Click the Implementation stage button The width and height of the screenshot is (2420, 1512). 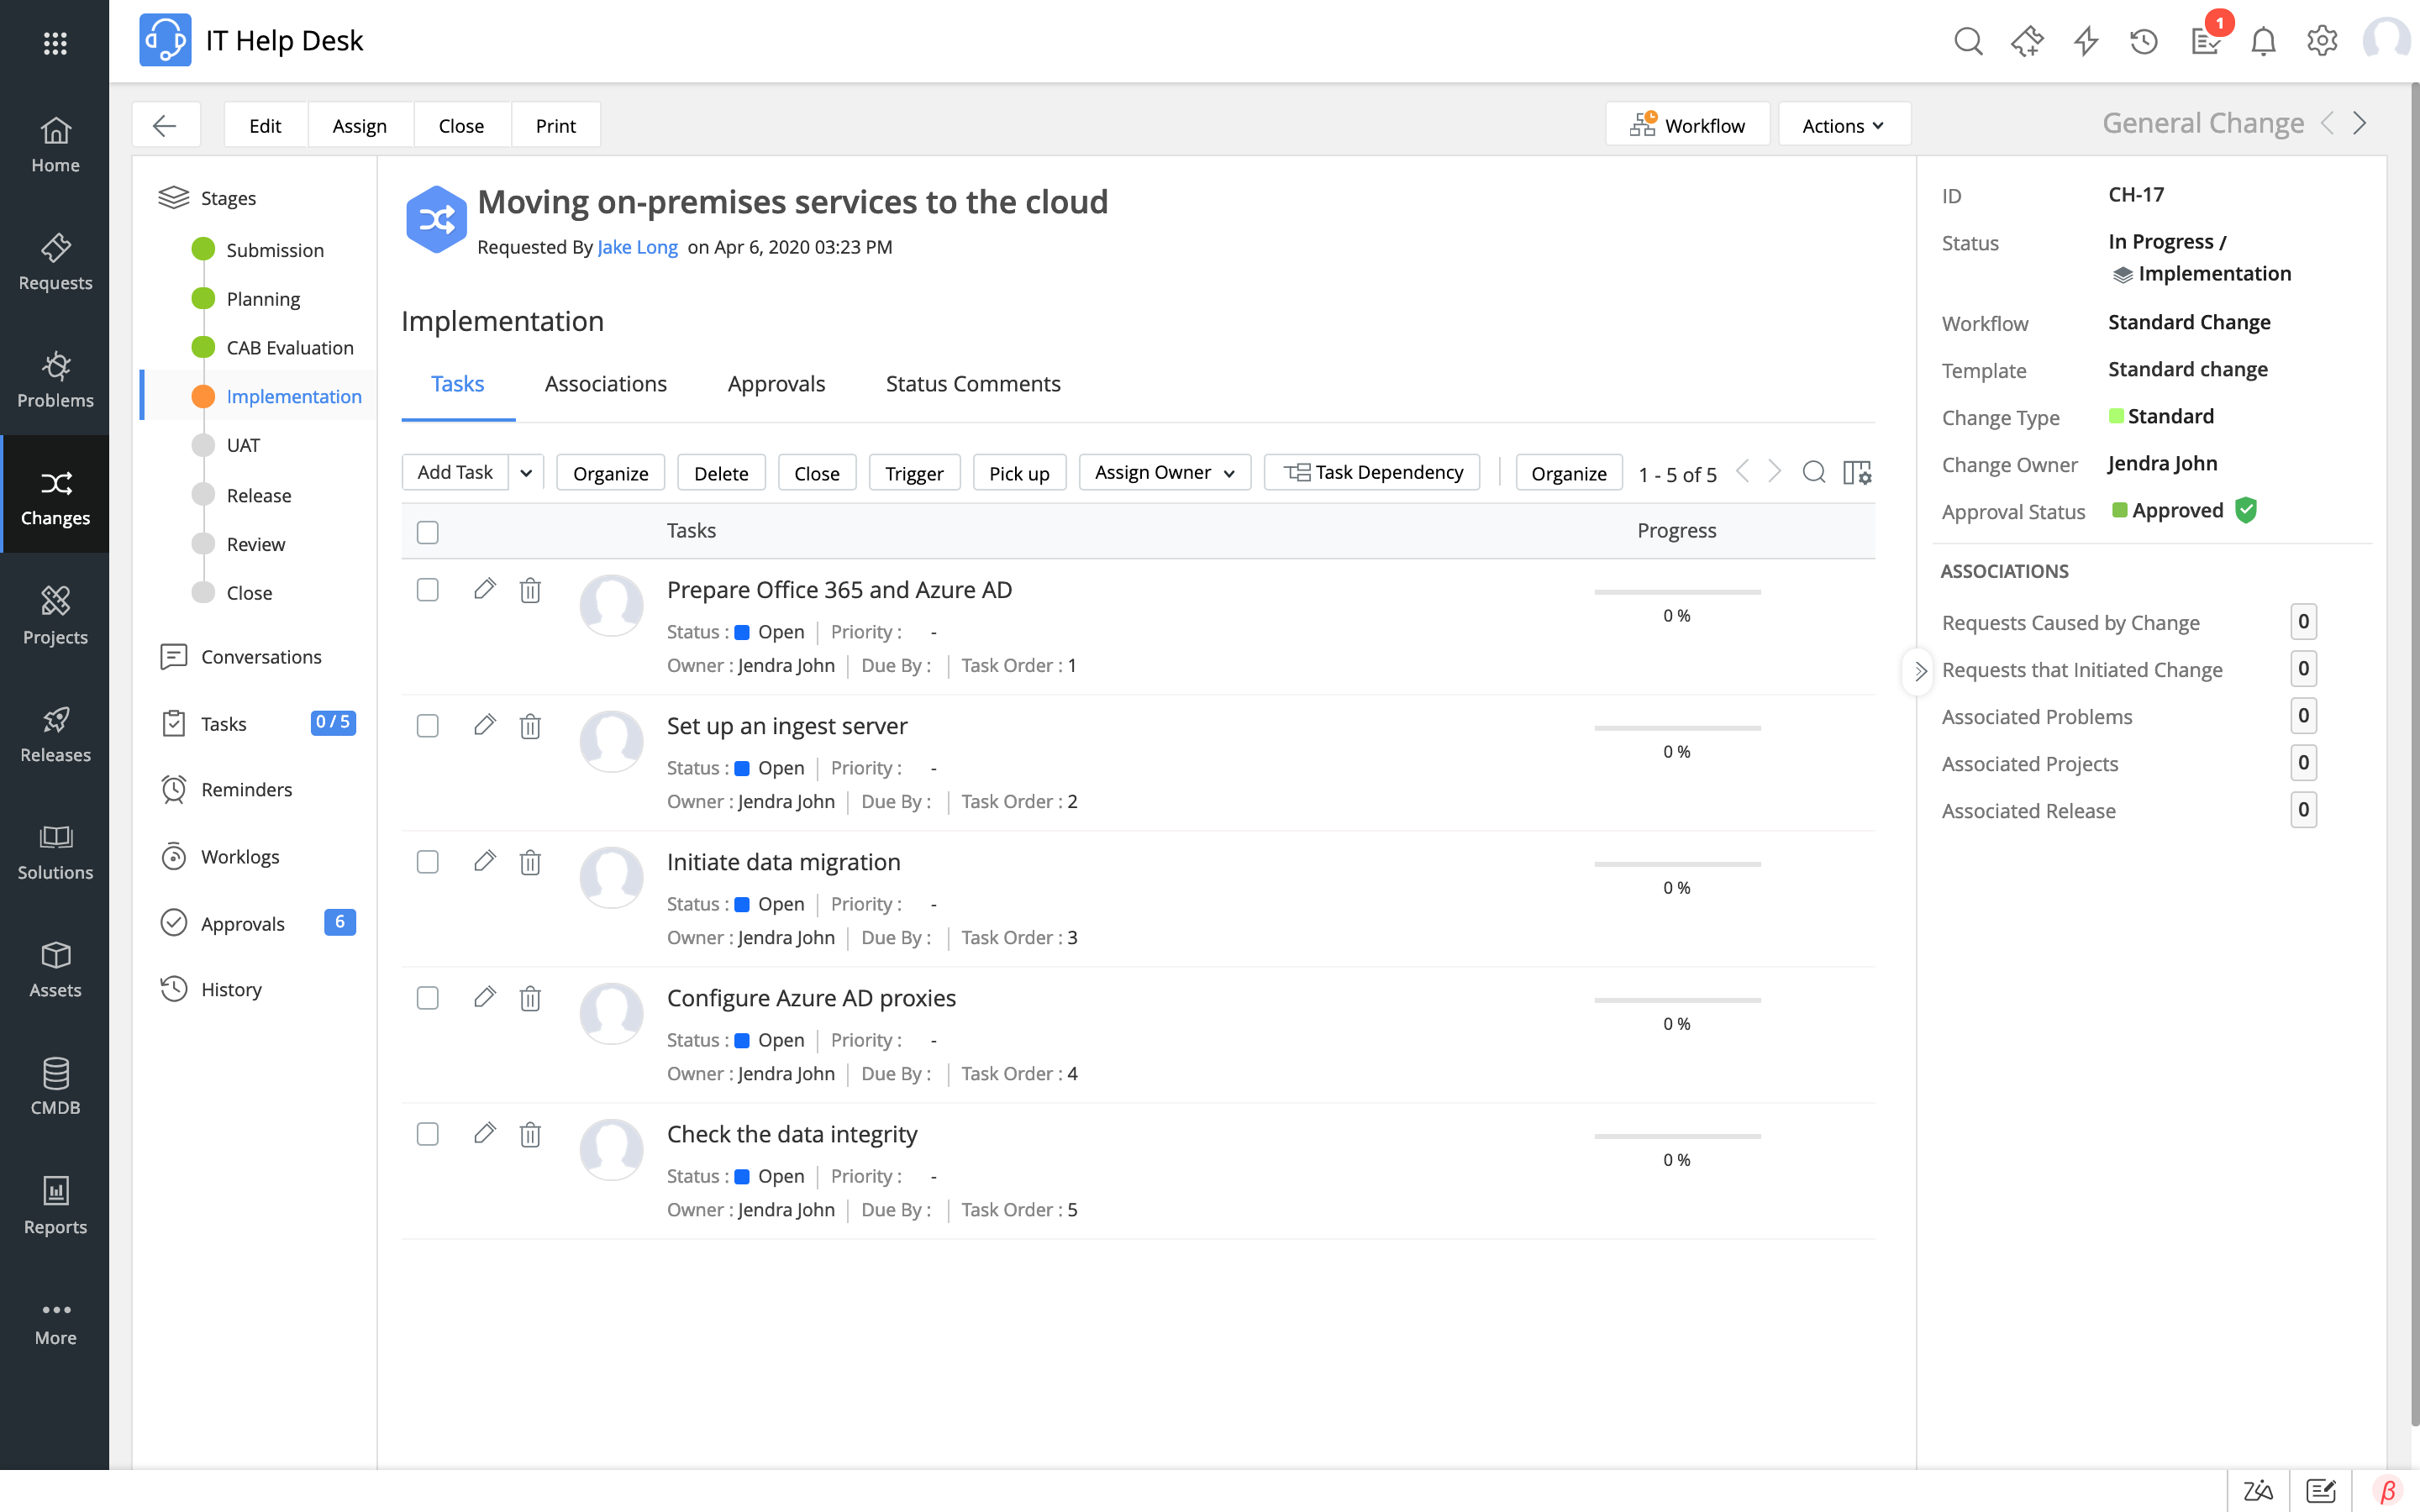[292, 396]
